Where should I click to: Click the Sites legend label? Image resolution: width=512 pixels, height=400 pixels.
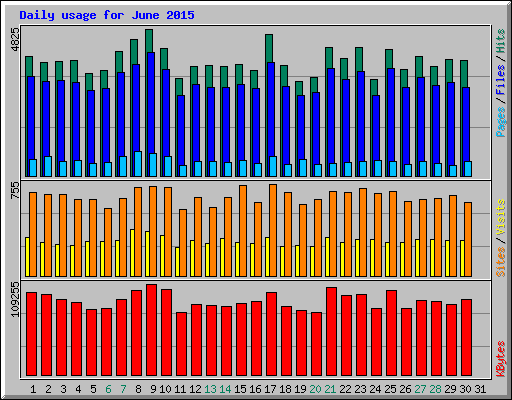(501, 262)
